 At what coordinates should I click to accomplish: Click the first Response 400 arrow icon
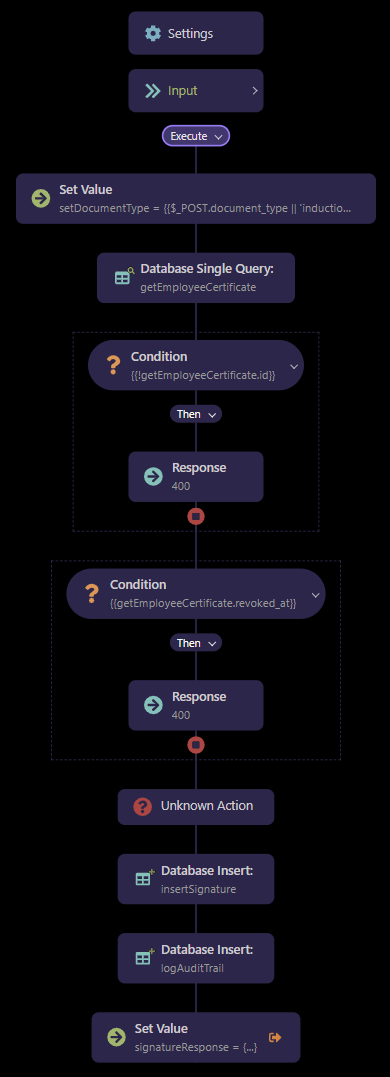tap(153, 477)
